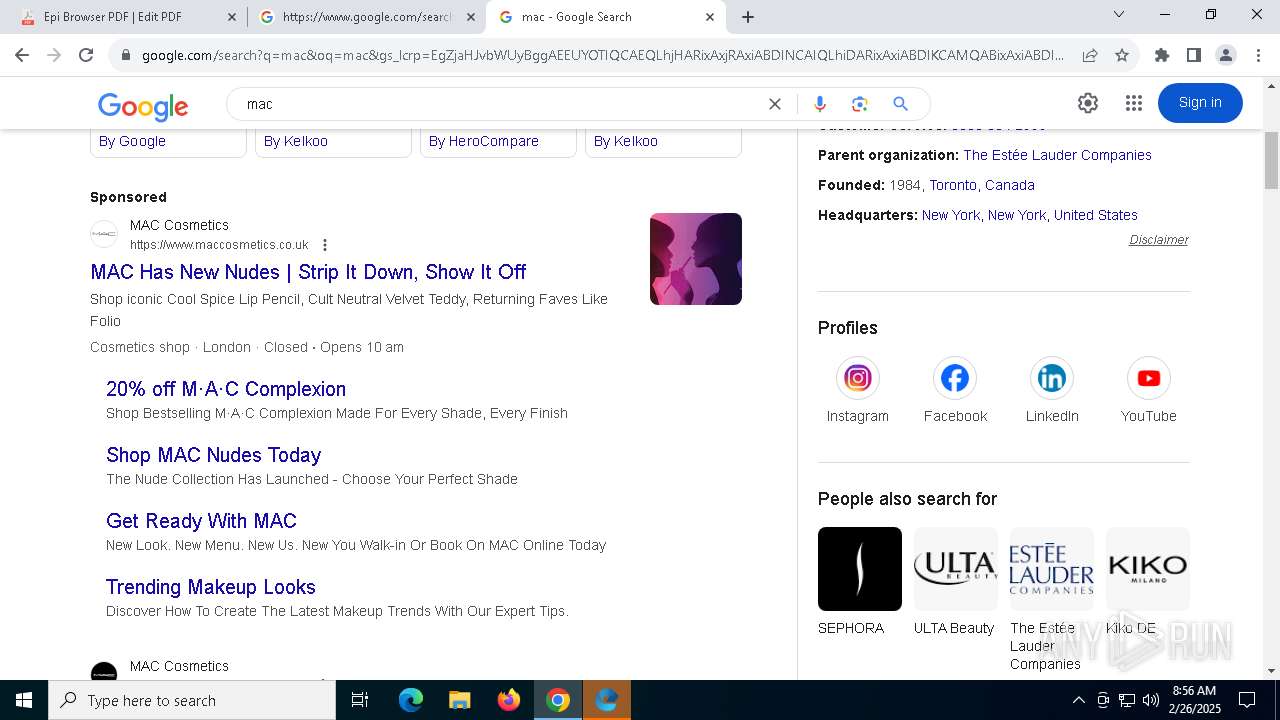The height and width of the screenshot is (720, 1280).
Task: Open the notification center icon
Action: point(1247,700)
